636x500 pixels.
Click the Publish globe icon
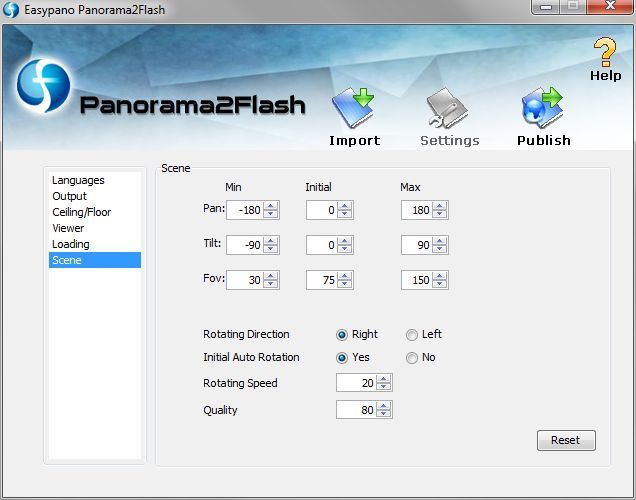pyautogui.click(x=543, y=108)
